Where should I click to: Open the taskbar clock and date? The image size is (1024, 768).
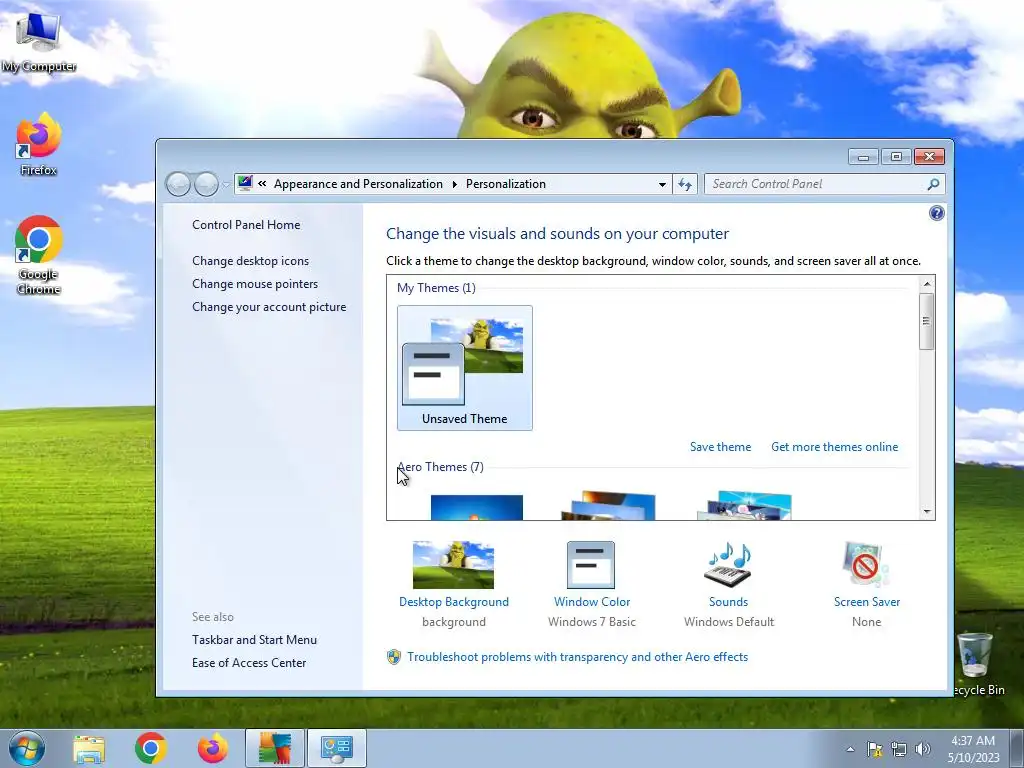click(x=973, y=749)
